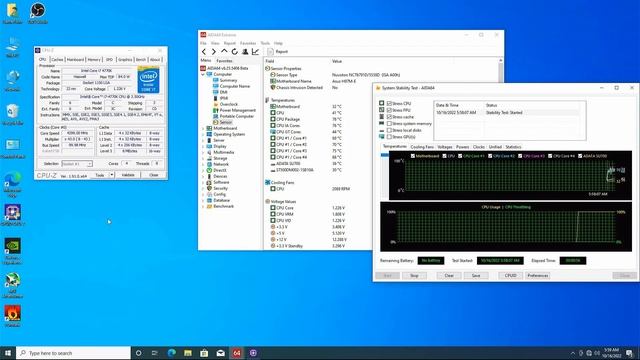Open the user icon in AIDA64 toolbar
This screenshot has height=360, width=640.
[245, 52]
